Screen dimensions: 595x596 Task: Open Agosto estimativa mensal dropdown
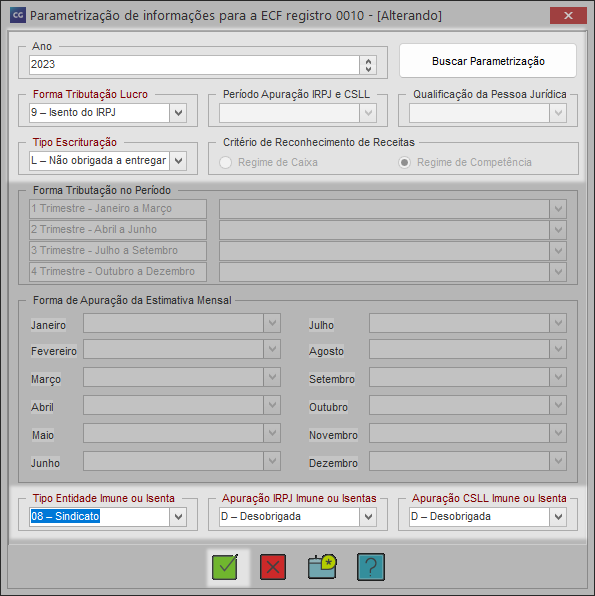(558, 349)
